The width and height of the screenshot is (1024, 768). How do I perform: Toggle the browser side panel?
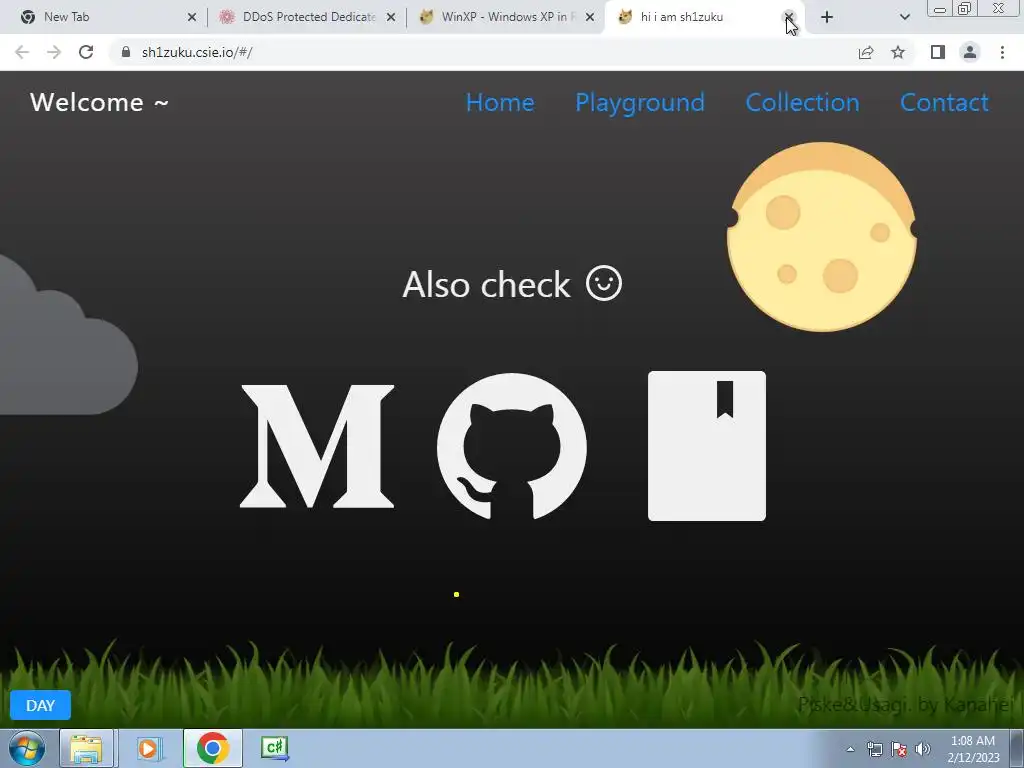(938, 52)
